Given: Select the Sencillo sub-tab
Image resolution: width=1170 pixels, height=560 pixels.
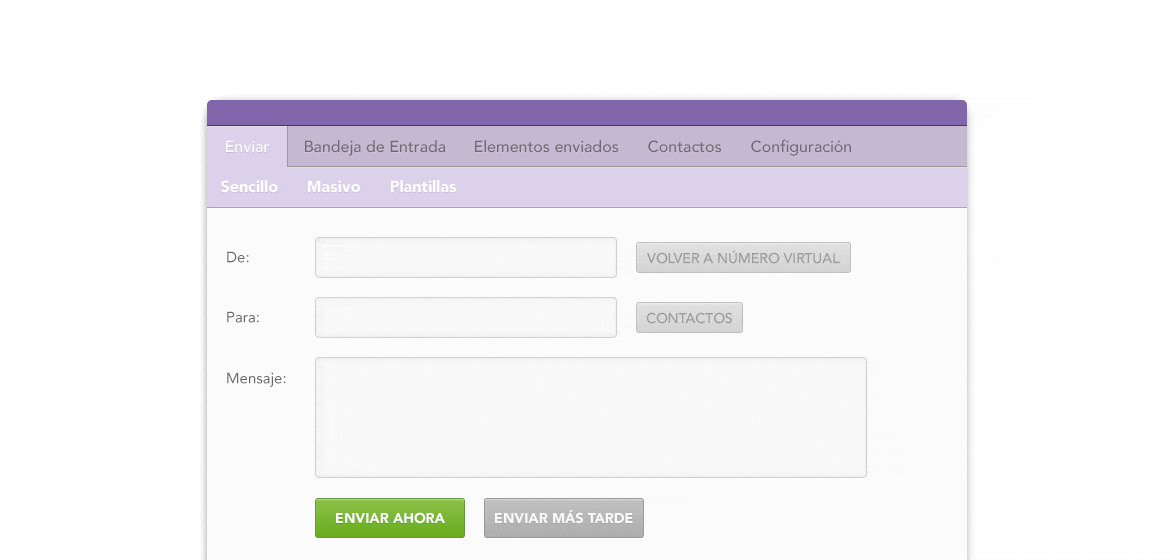Looking at the screenshot, I should [249, 187].
